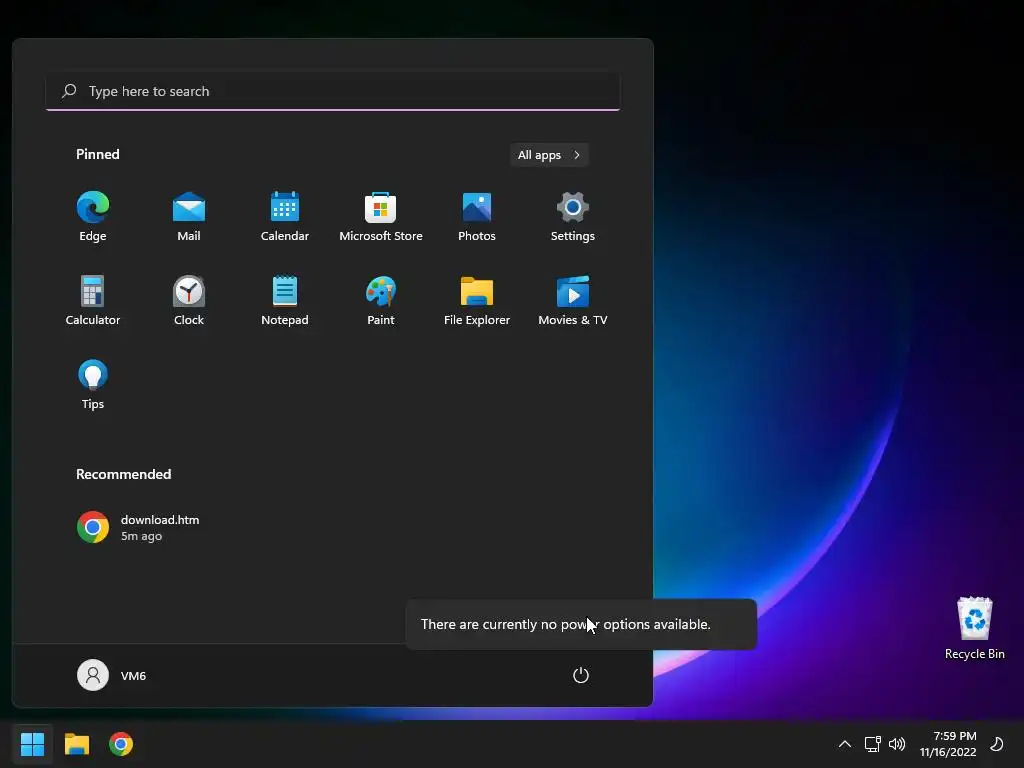Open the Tips app
Image resolution: width=1024 pixels, height=768 pixels.
click(x=93, y=385)
